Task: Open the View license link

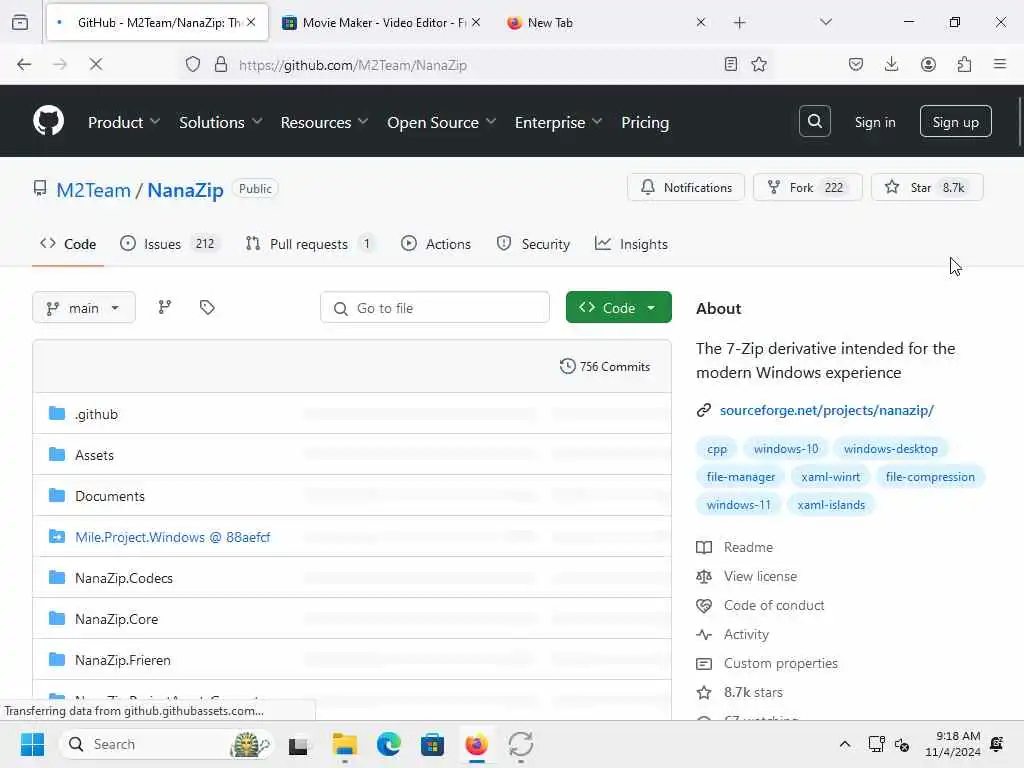Action: point(760,576)
